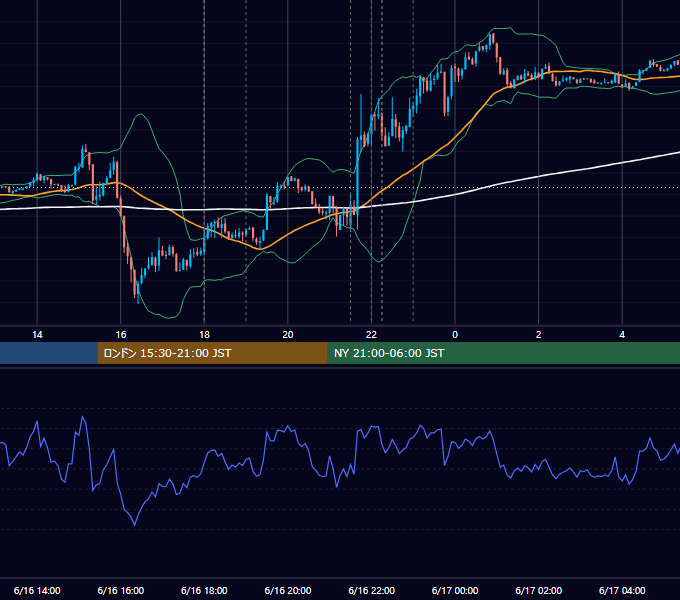Click the 14 hour axis label

point(37,335)
